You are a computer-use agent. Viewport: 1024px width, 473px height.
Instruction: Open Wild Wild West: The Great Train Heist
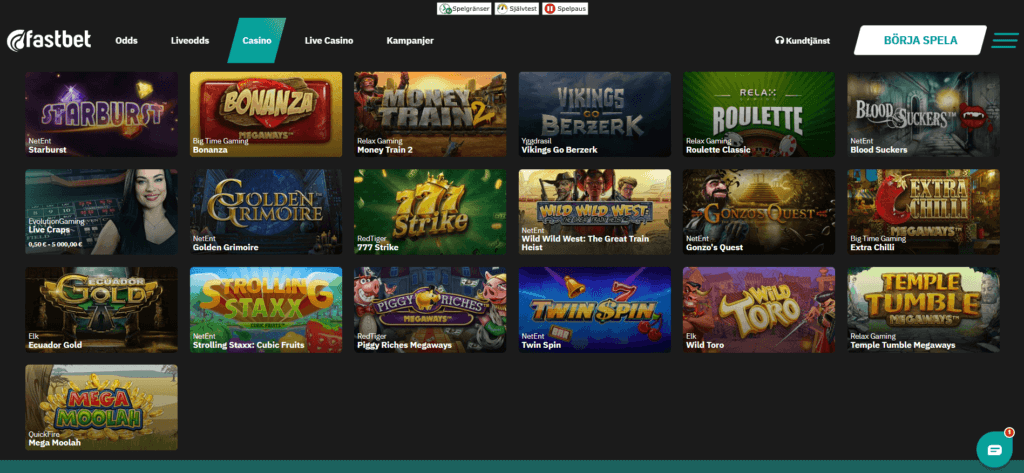point(595,212)
